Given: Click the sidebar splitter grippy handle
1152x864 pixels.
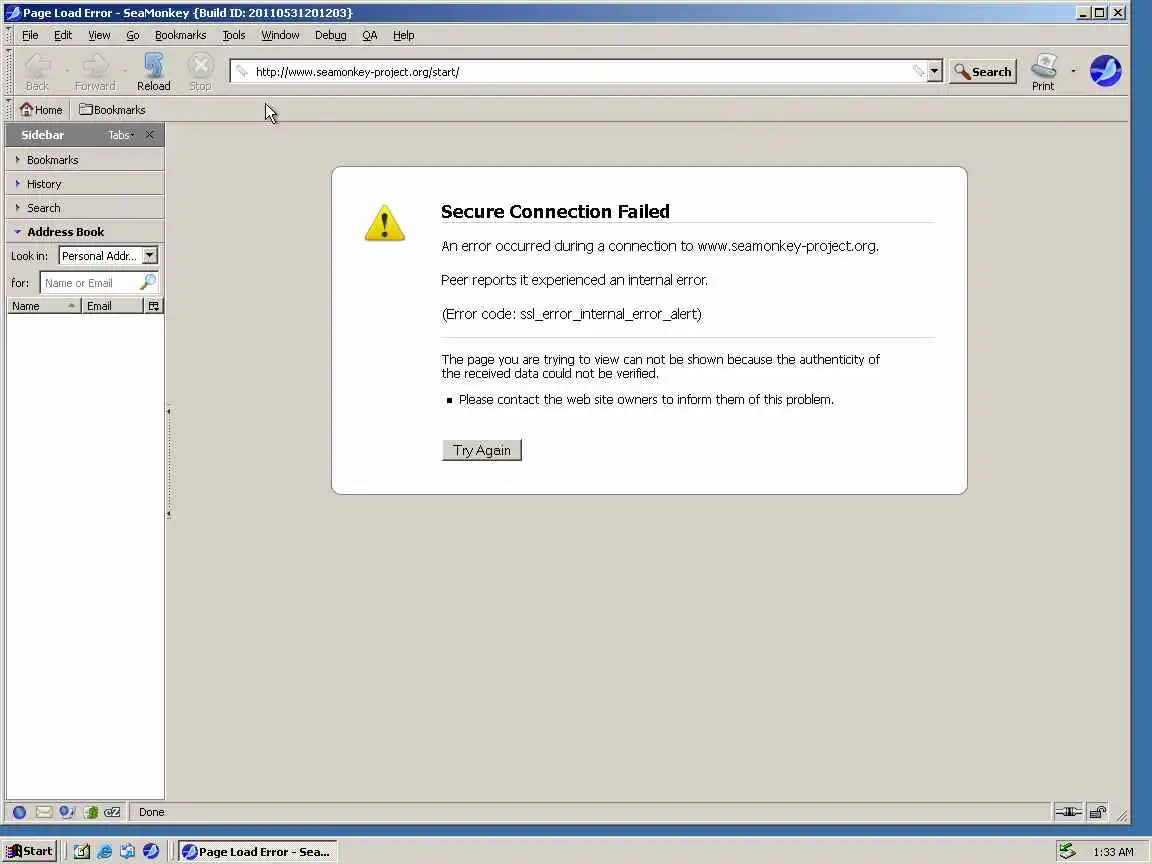Looking at the screenshot, I should 168,461.
